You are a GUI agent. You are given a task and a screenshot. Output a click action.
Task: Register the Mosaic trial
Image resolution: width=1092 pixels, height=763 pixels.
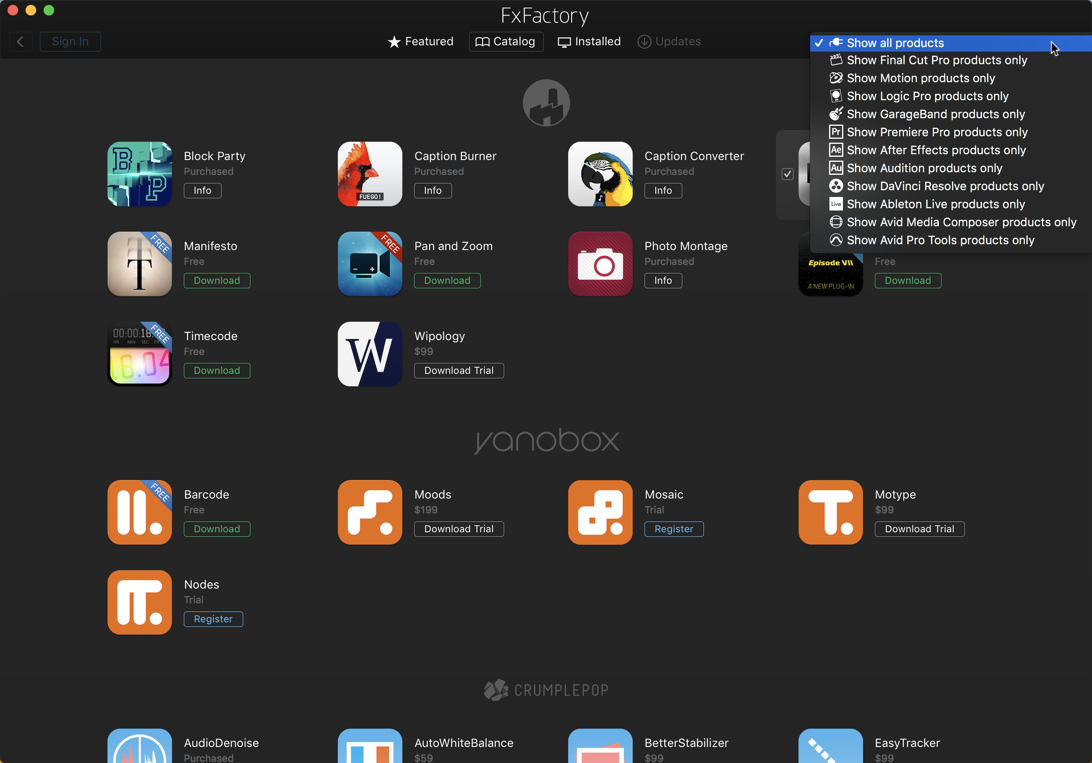(674, 529)
